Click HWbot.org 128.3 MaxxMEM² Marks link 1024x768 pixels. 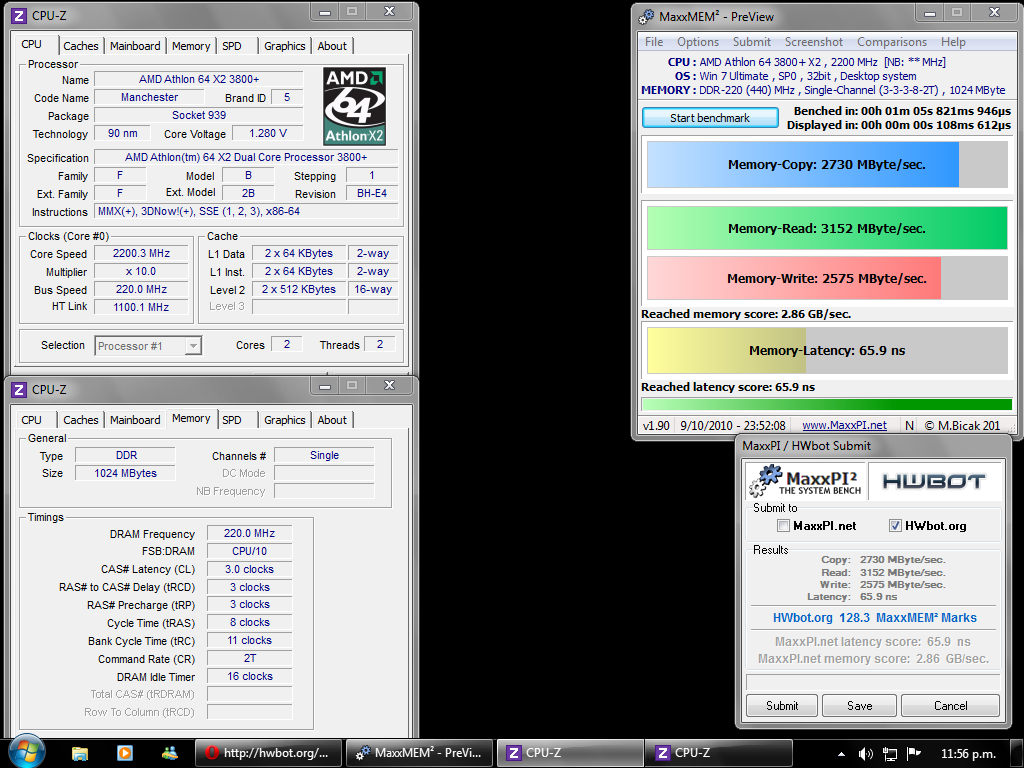pyautogui.click(x=874, y=618)
